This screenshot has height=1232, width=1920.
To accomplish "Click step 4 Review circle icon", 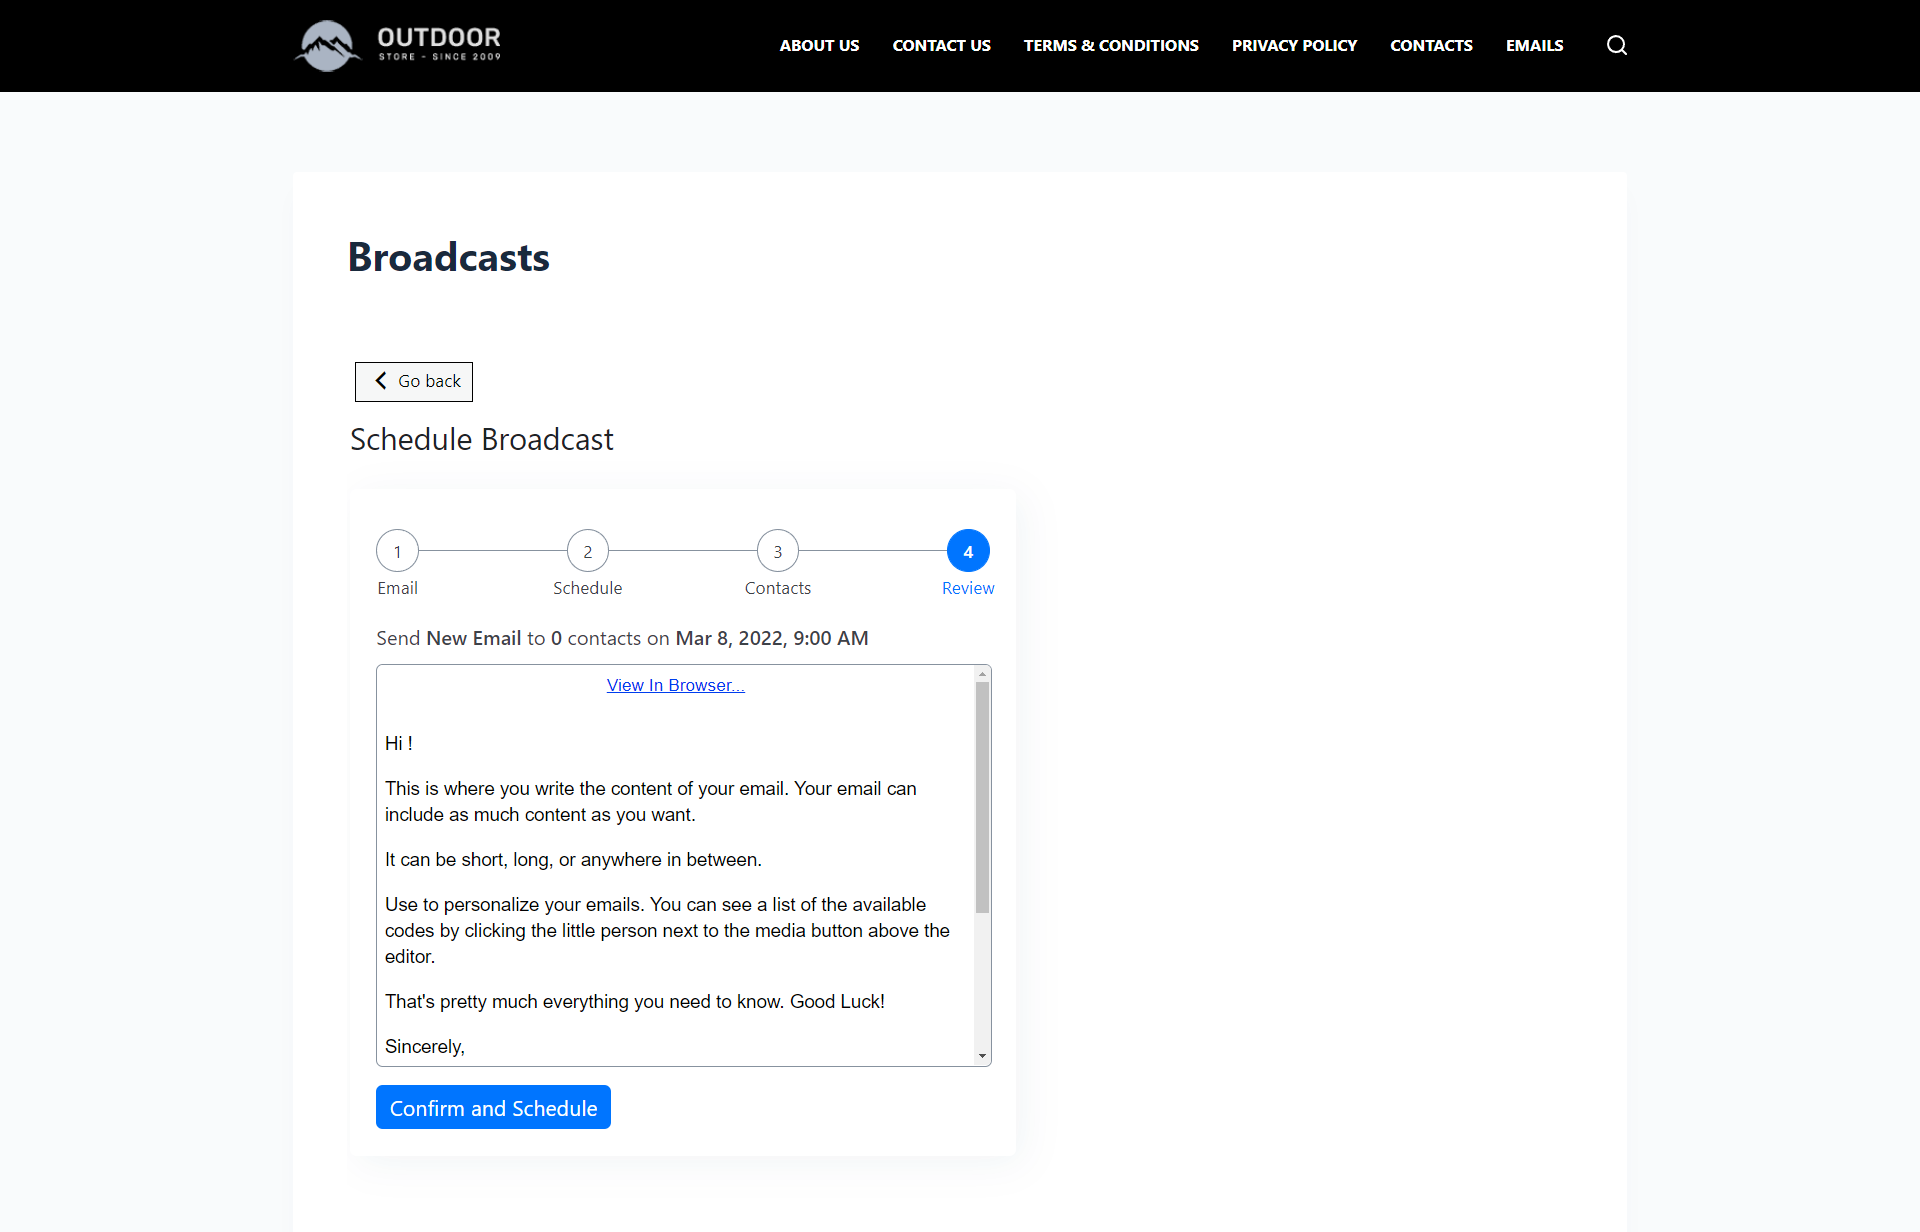I will coord(968,552).
